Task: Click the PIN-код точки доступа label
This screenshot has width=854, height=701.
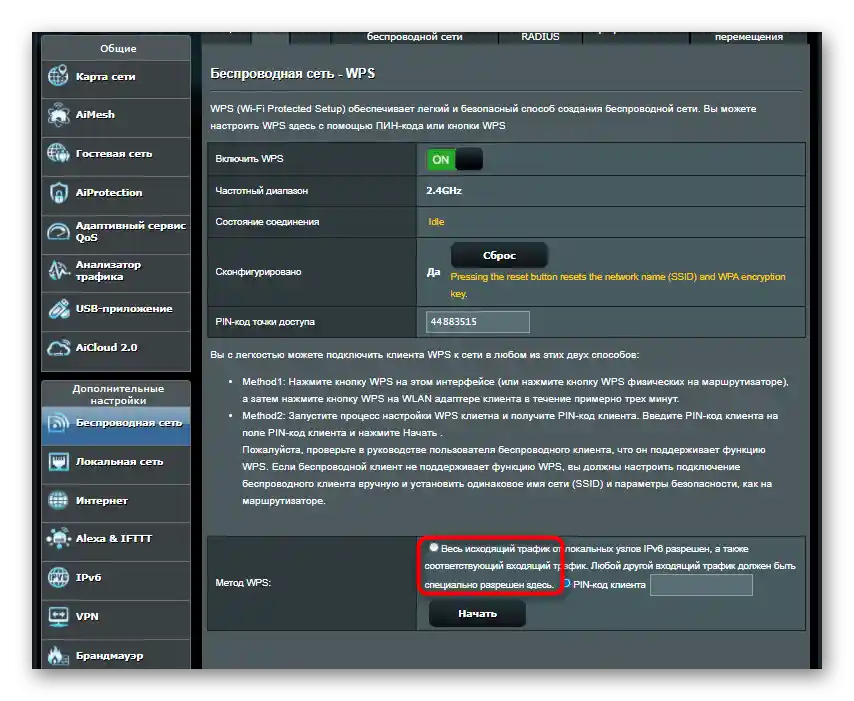Action: pyautogui.click(x=265, y=322)
